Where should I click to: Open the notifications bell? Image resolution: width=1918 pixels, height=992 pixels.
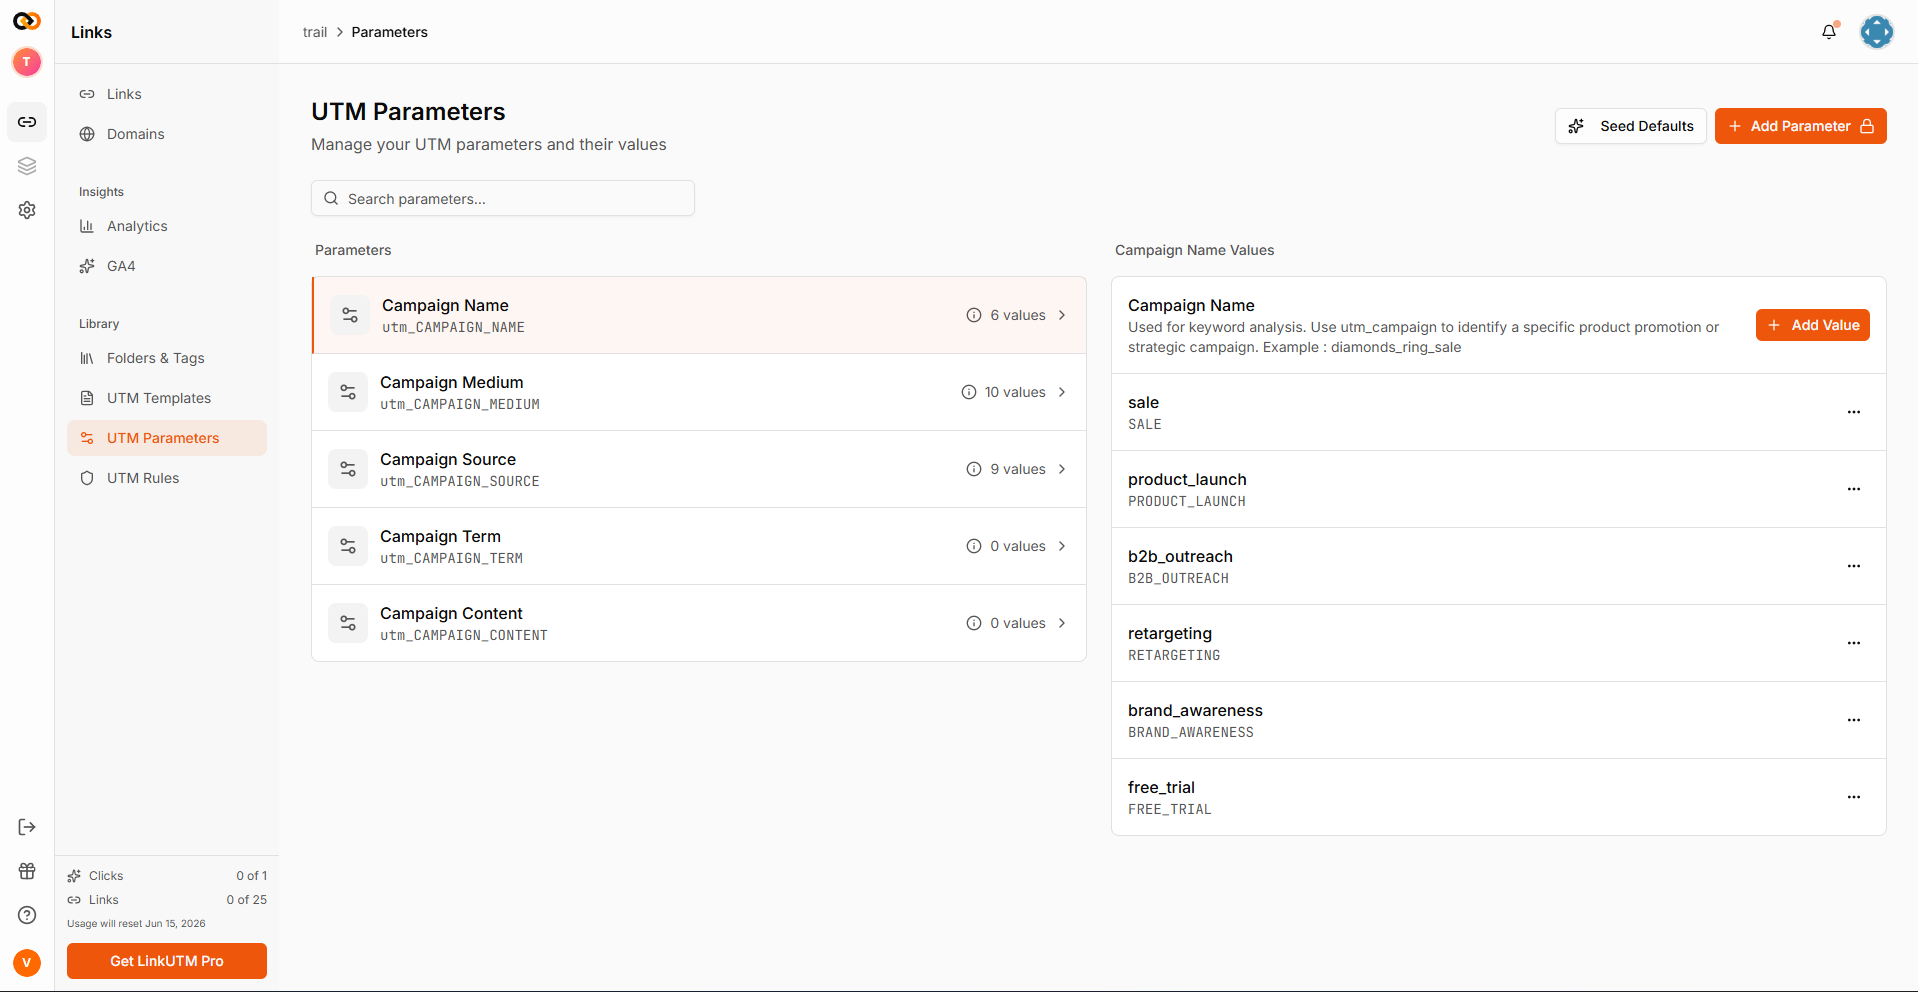(1829, 32)
